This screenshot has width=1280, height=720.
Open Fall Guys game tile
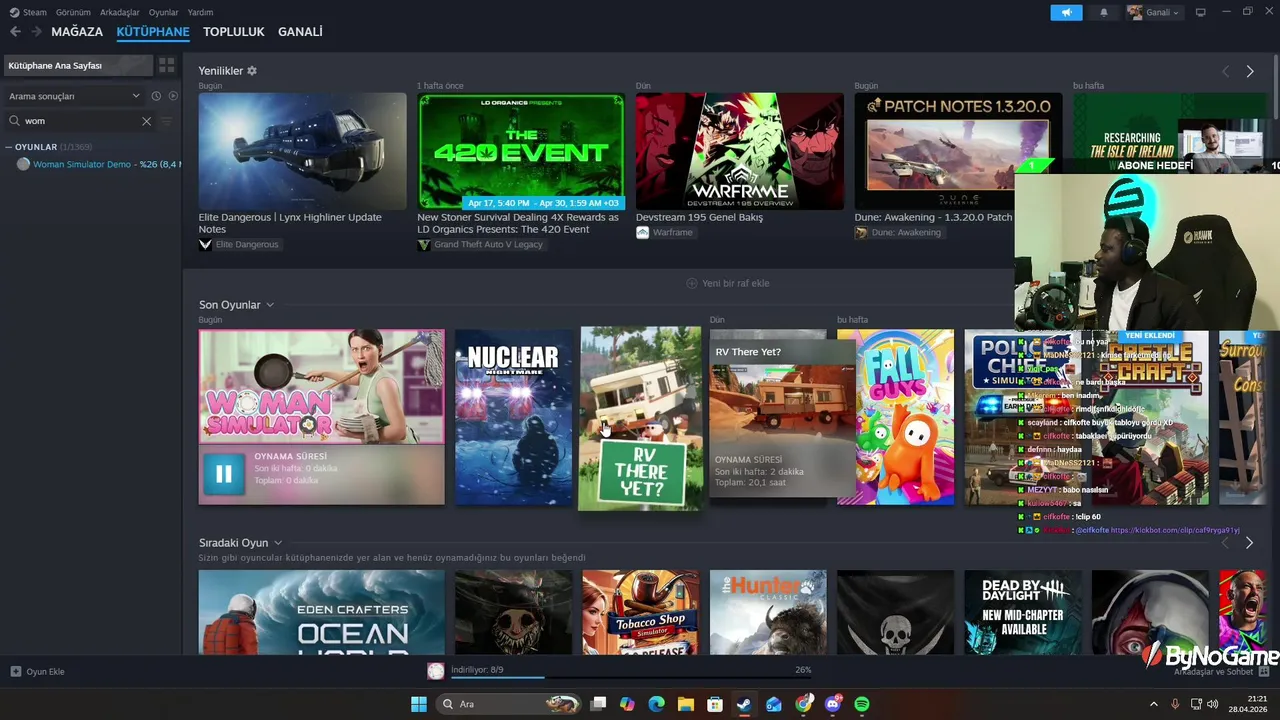(895, 417)
